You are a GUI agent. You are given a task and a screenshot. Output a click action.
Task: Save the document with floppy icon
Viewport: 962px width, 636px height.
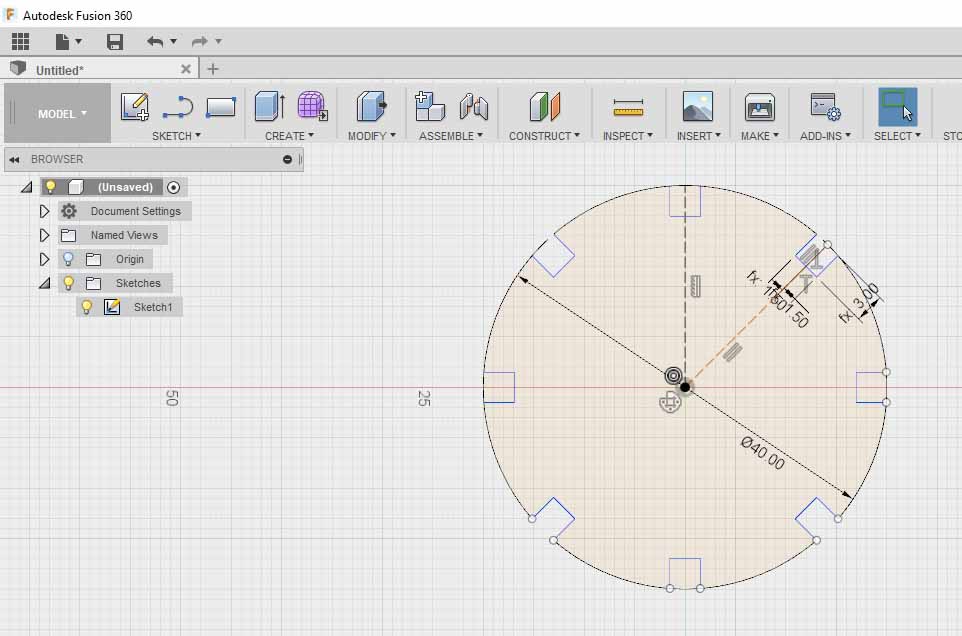click(x=115, y=41)
